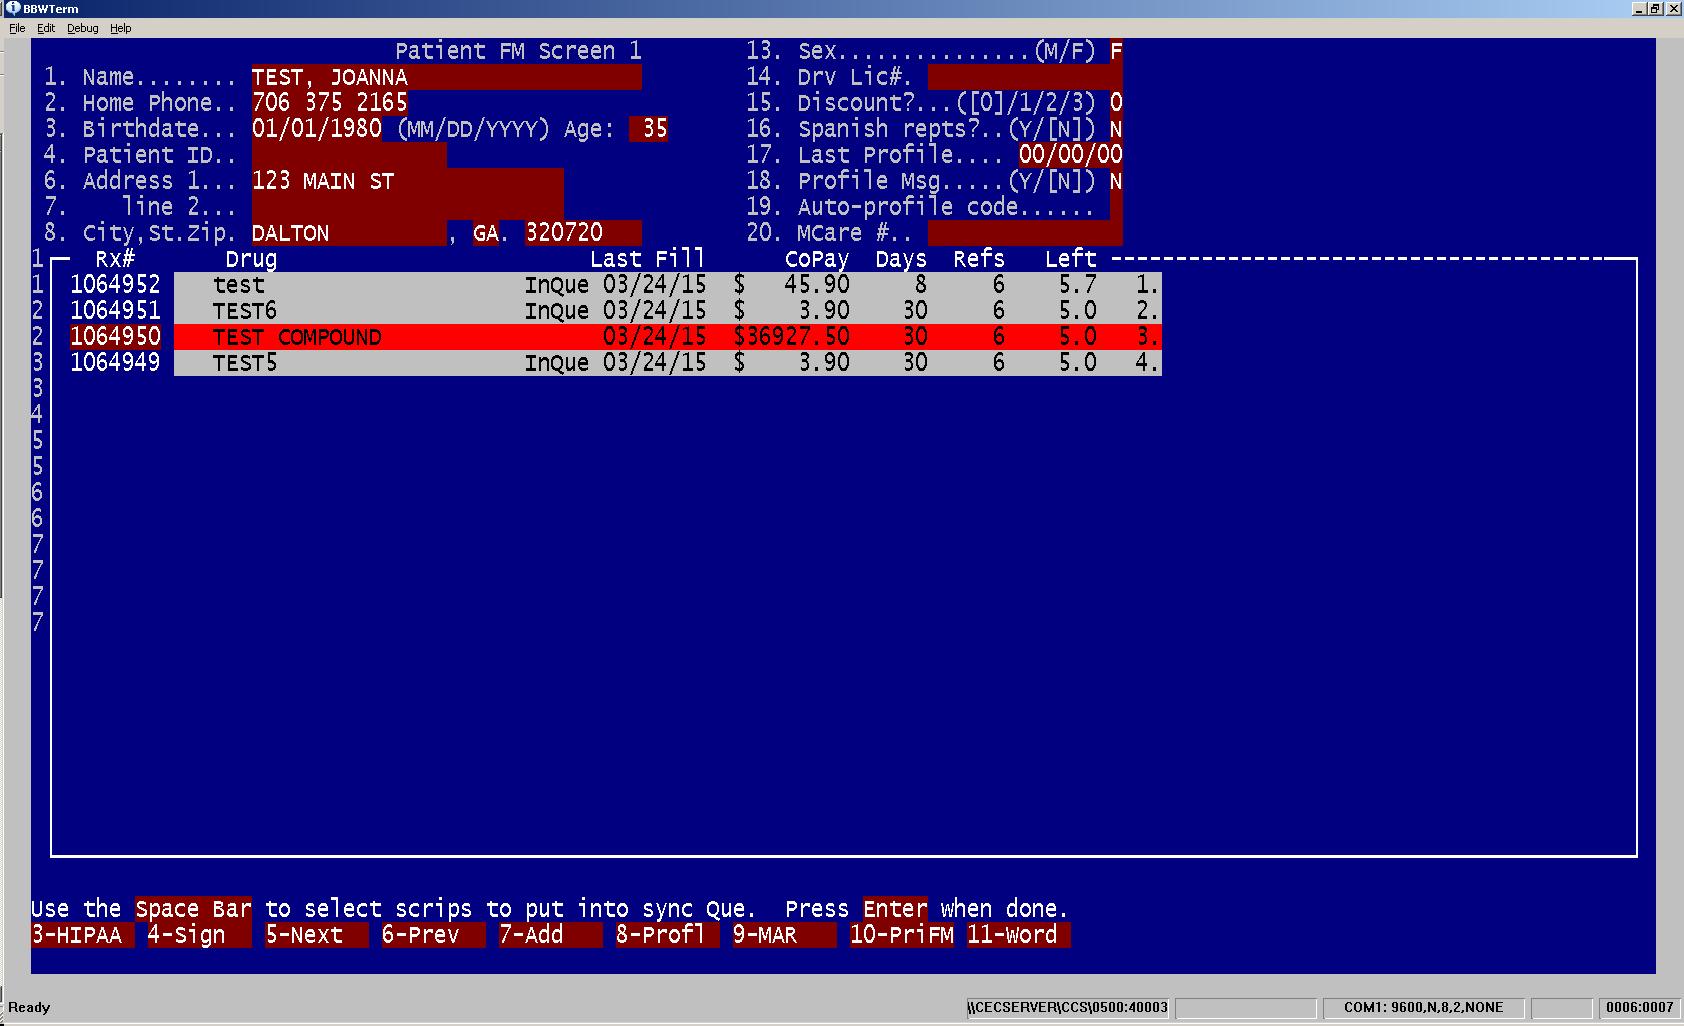Click drug name TEST6
Viewport: 1684px width, 1026px height.
(x=245, y=311)
